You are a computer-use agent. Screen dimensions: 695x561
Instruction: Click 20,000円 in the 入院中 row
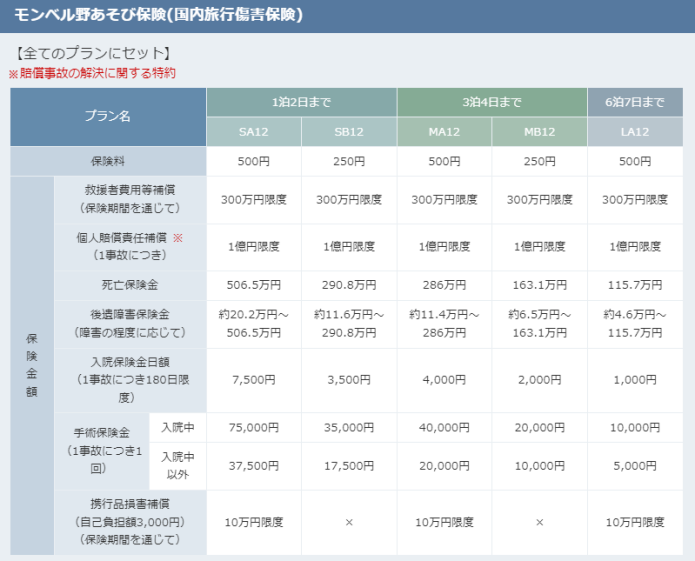[x=539, y=428]
